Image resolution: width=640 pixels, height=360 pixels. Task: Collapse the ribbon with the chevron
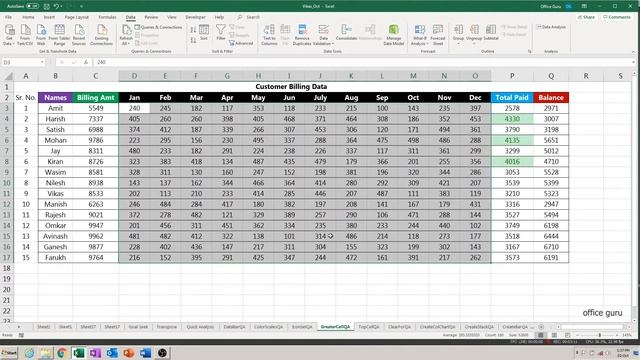[633, 52]
